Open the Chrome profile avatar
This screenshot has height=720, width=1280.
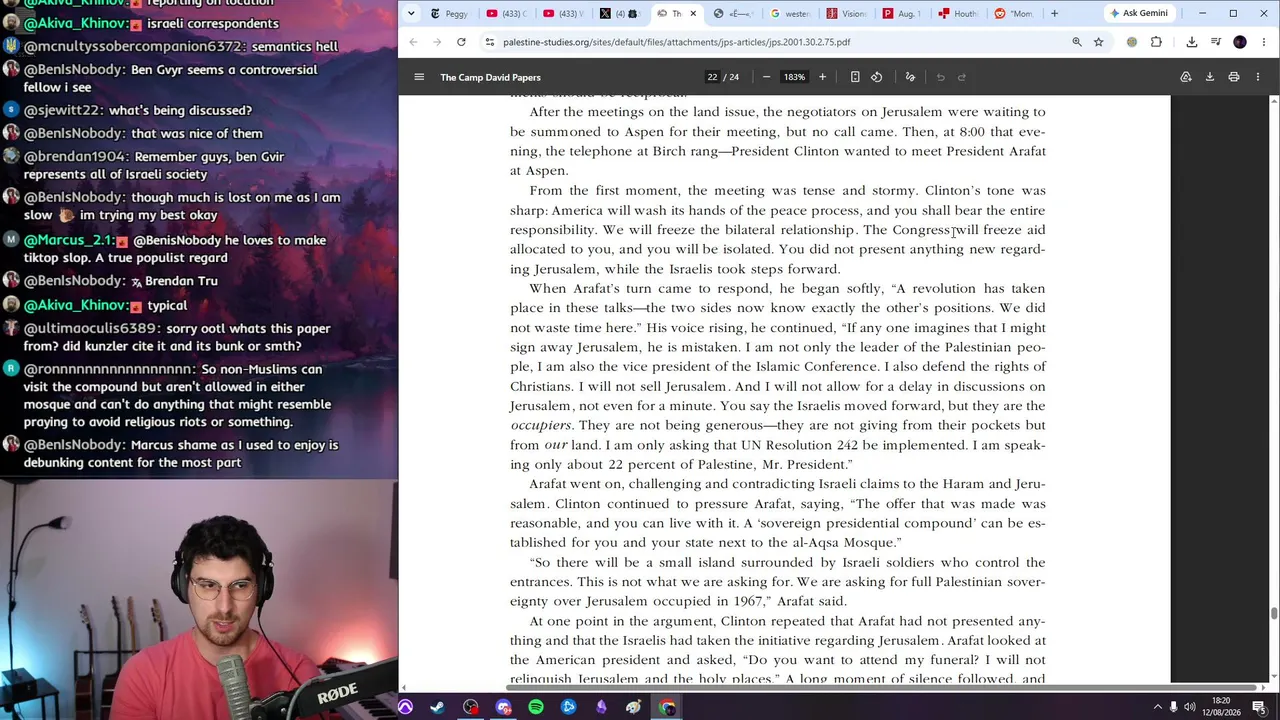coord(1240,42)
